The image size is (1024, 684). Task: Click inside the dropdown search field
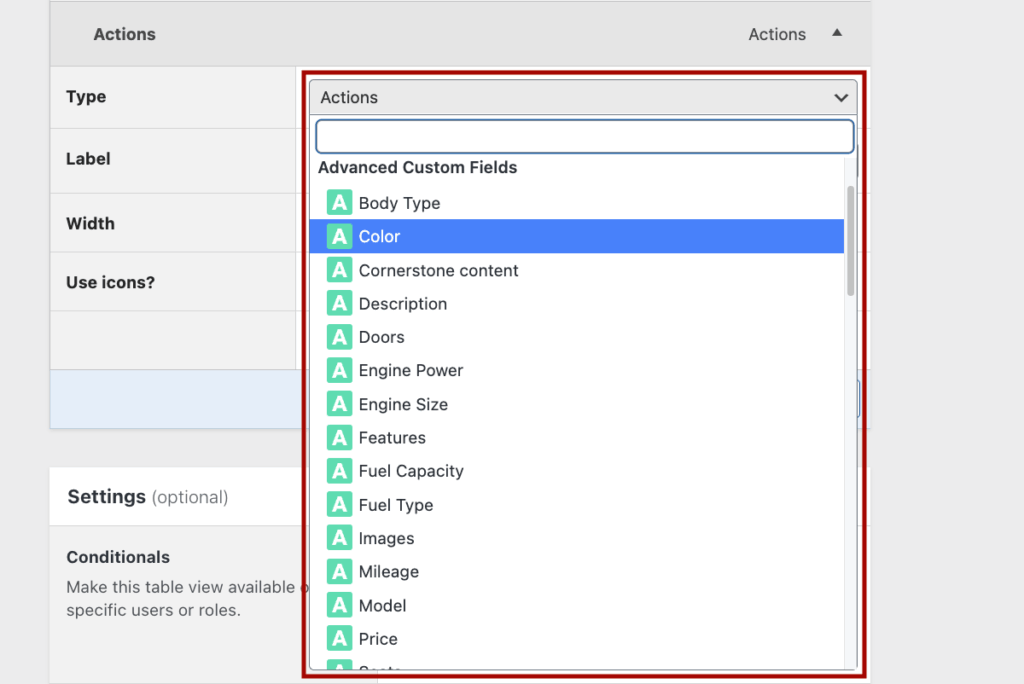(x=584, y=136)
